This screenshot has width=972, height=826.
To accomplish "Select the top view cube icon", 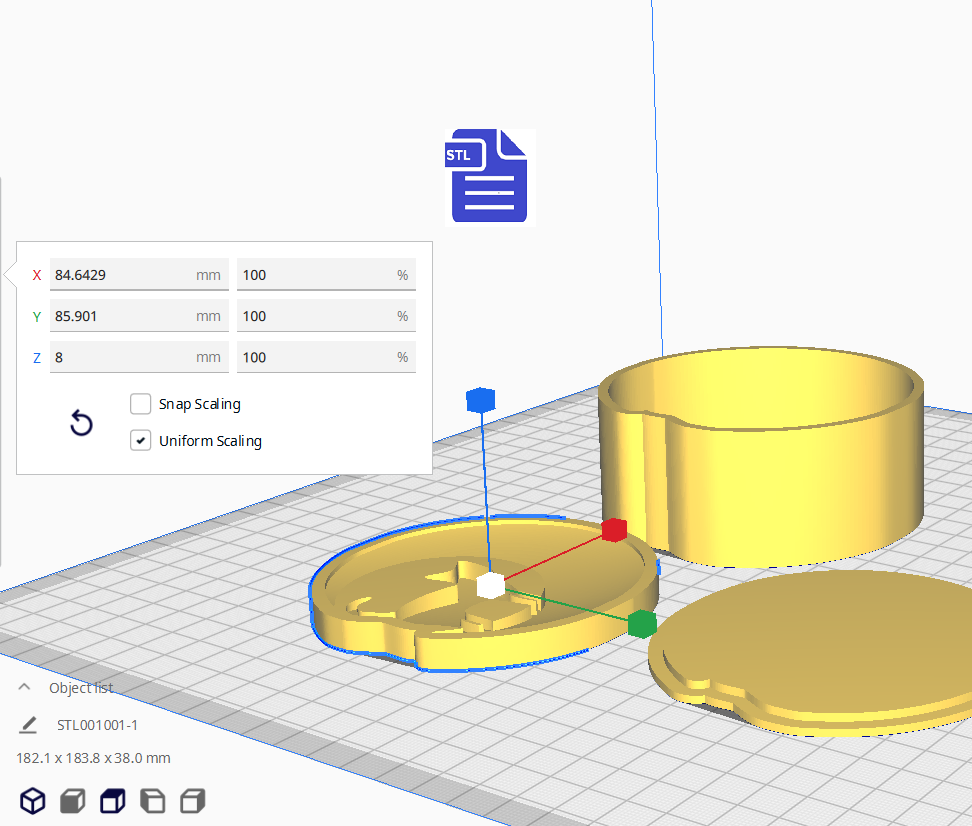I will click(x=112, y=800).
